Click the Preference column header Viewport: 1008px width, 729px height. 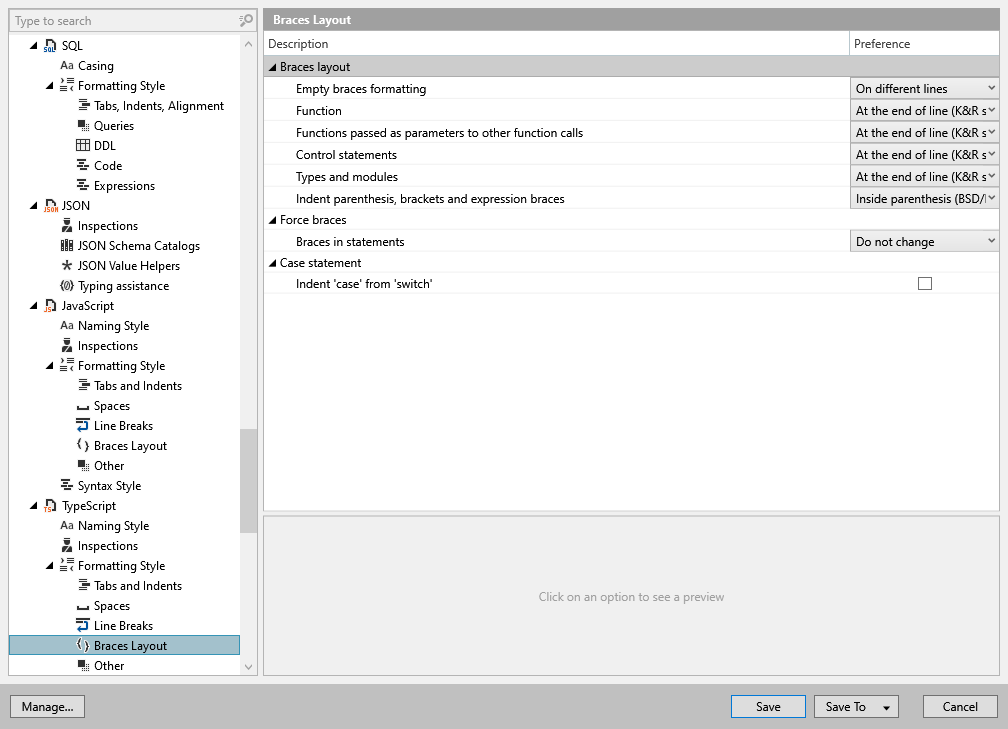click(924, 44)
